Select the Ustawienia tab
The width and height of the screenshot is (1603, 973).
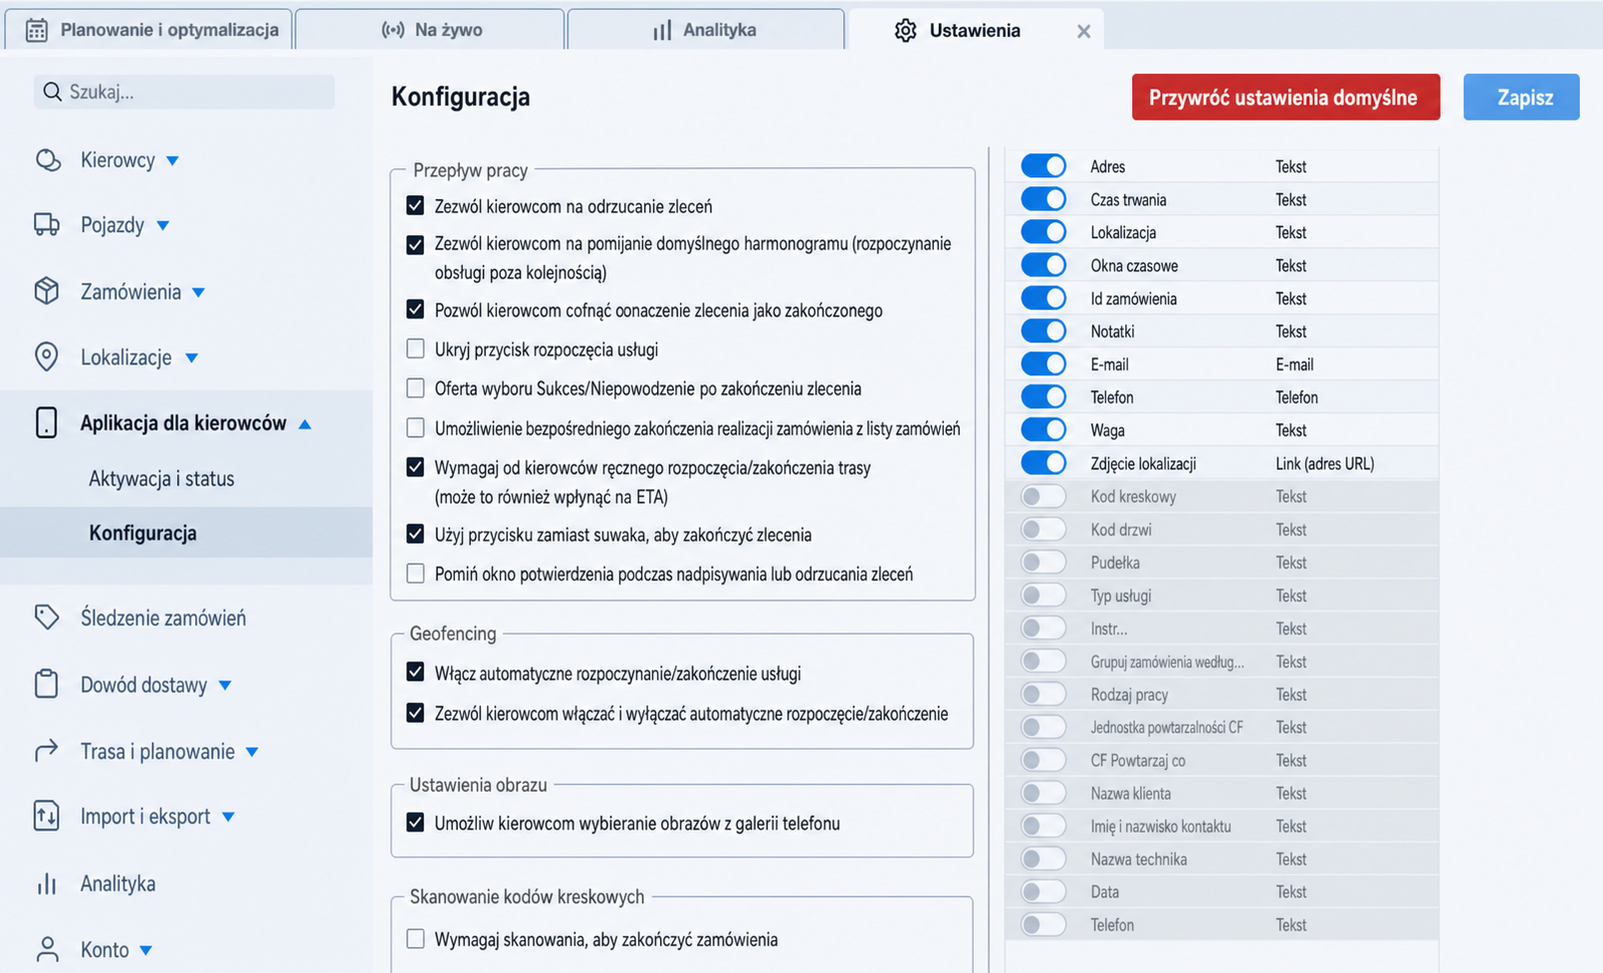coord(975,30)
